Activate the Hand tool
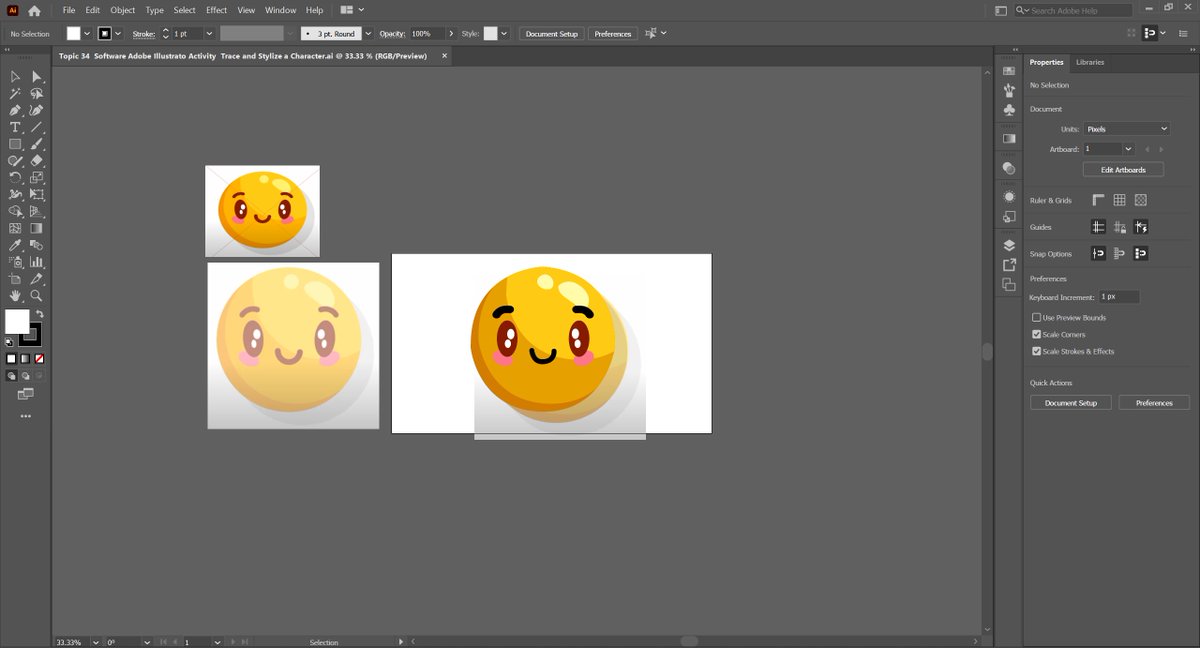1200x648 pixels. click(15, 296)
